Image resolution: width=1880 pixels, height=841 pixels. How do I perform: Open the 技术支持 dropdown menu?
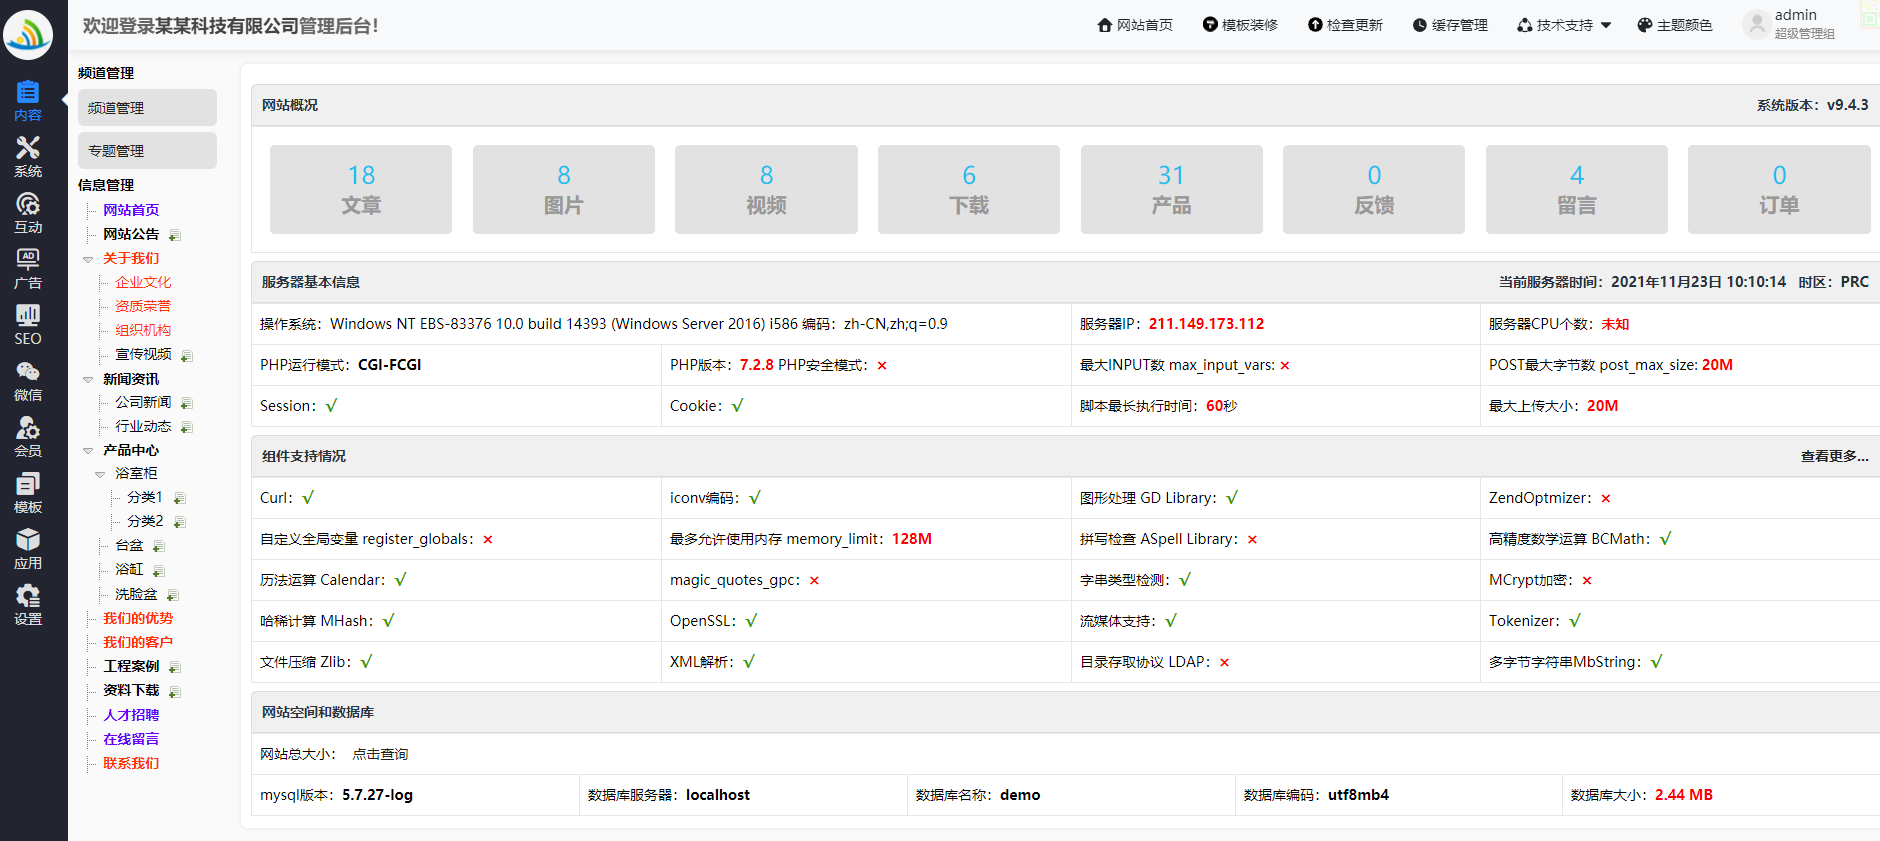click(x=1564, y=25)
